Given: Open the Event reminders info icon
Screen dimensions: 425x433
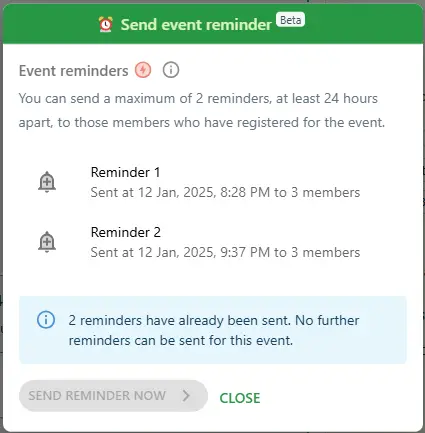Looking at the screenshot, I should click(171, 70).
